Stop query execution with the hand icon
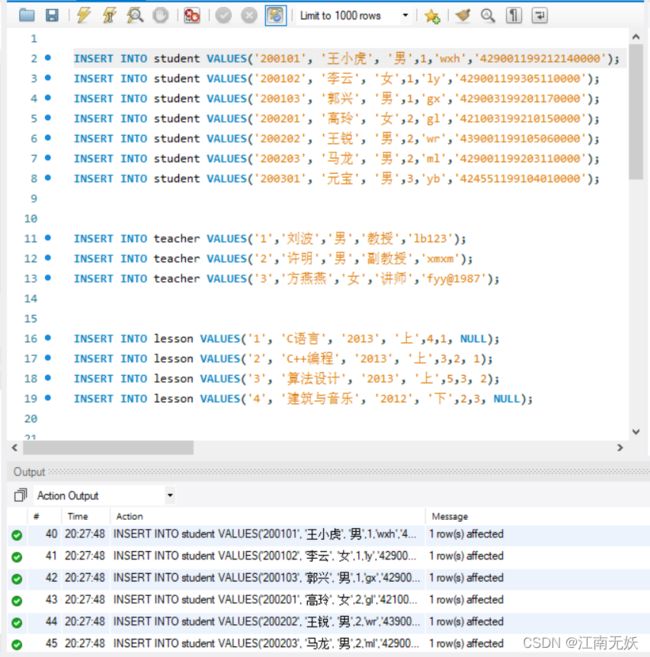 tap(161, 16)
